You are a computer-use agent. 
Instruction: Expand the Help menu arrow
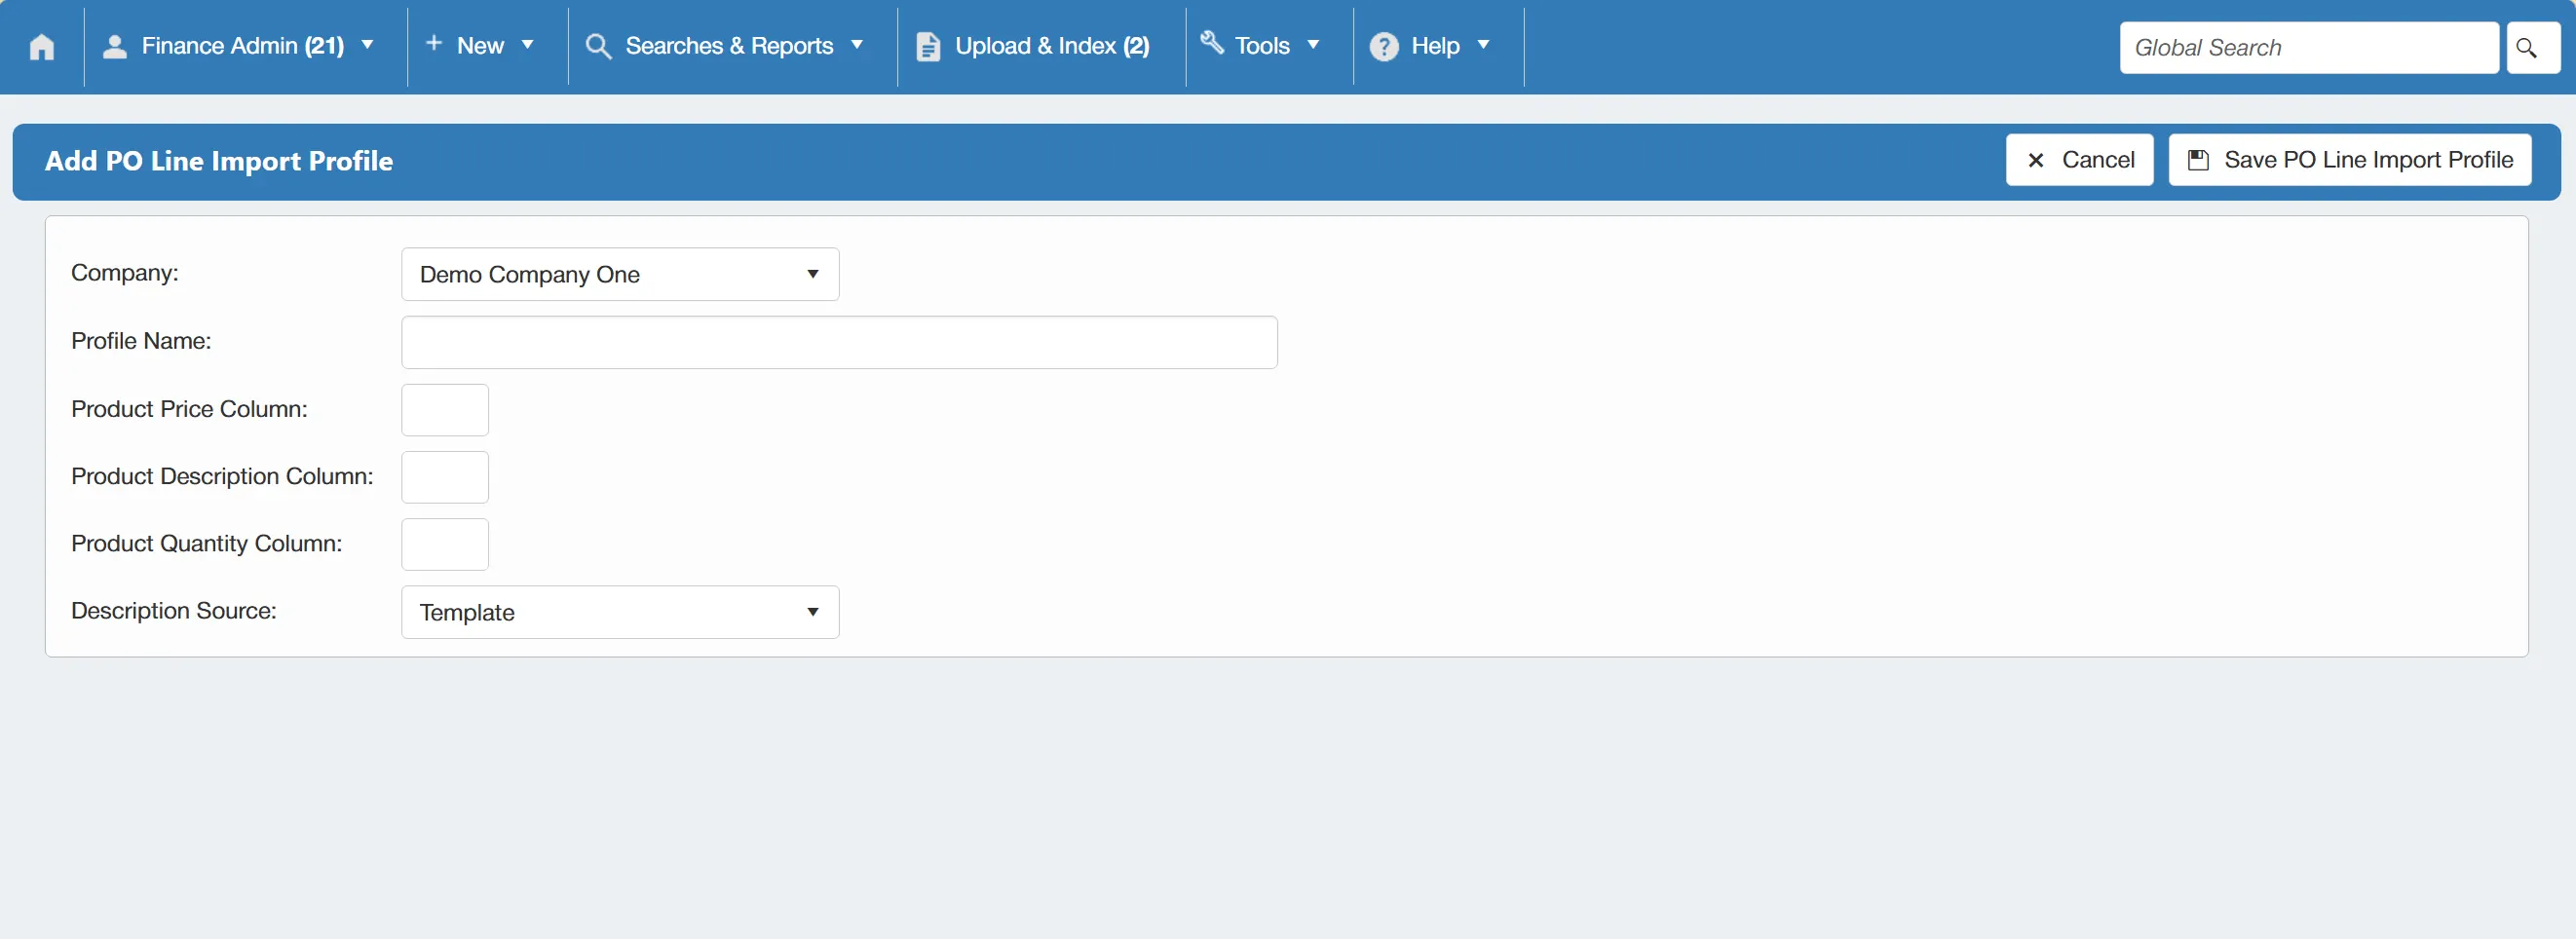pos(1483,45)
